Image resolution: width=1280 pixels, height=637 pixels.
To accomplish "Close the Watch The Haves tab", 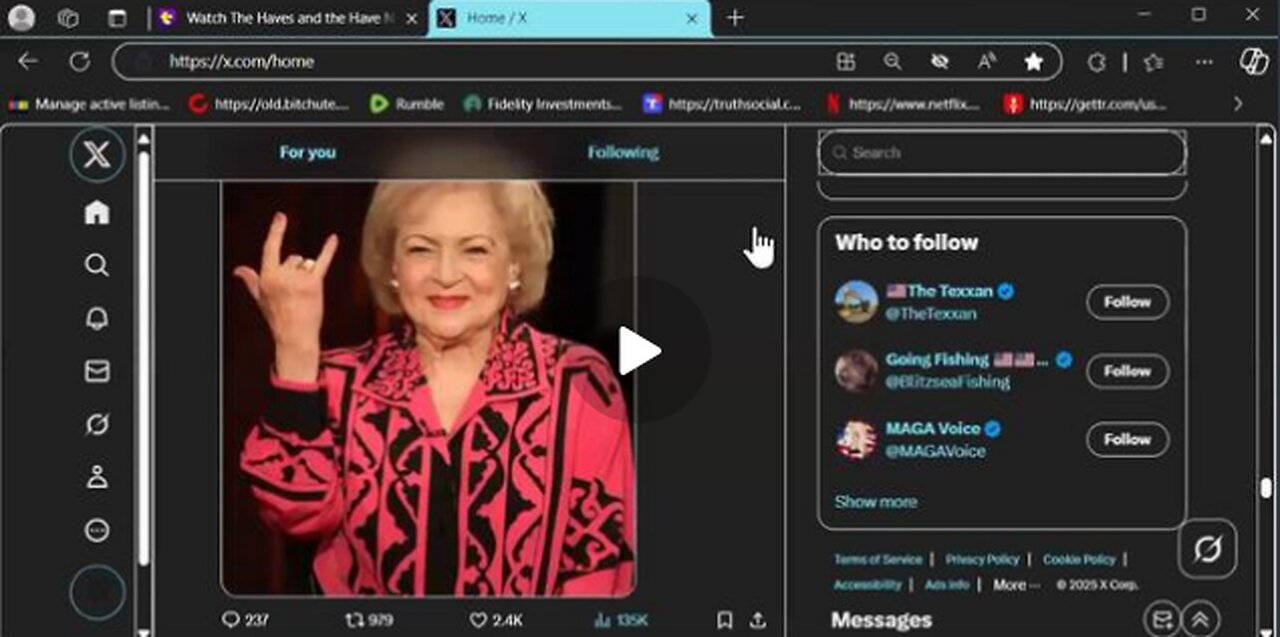I will click(412, 18).
